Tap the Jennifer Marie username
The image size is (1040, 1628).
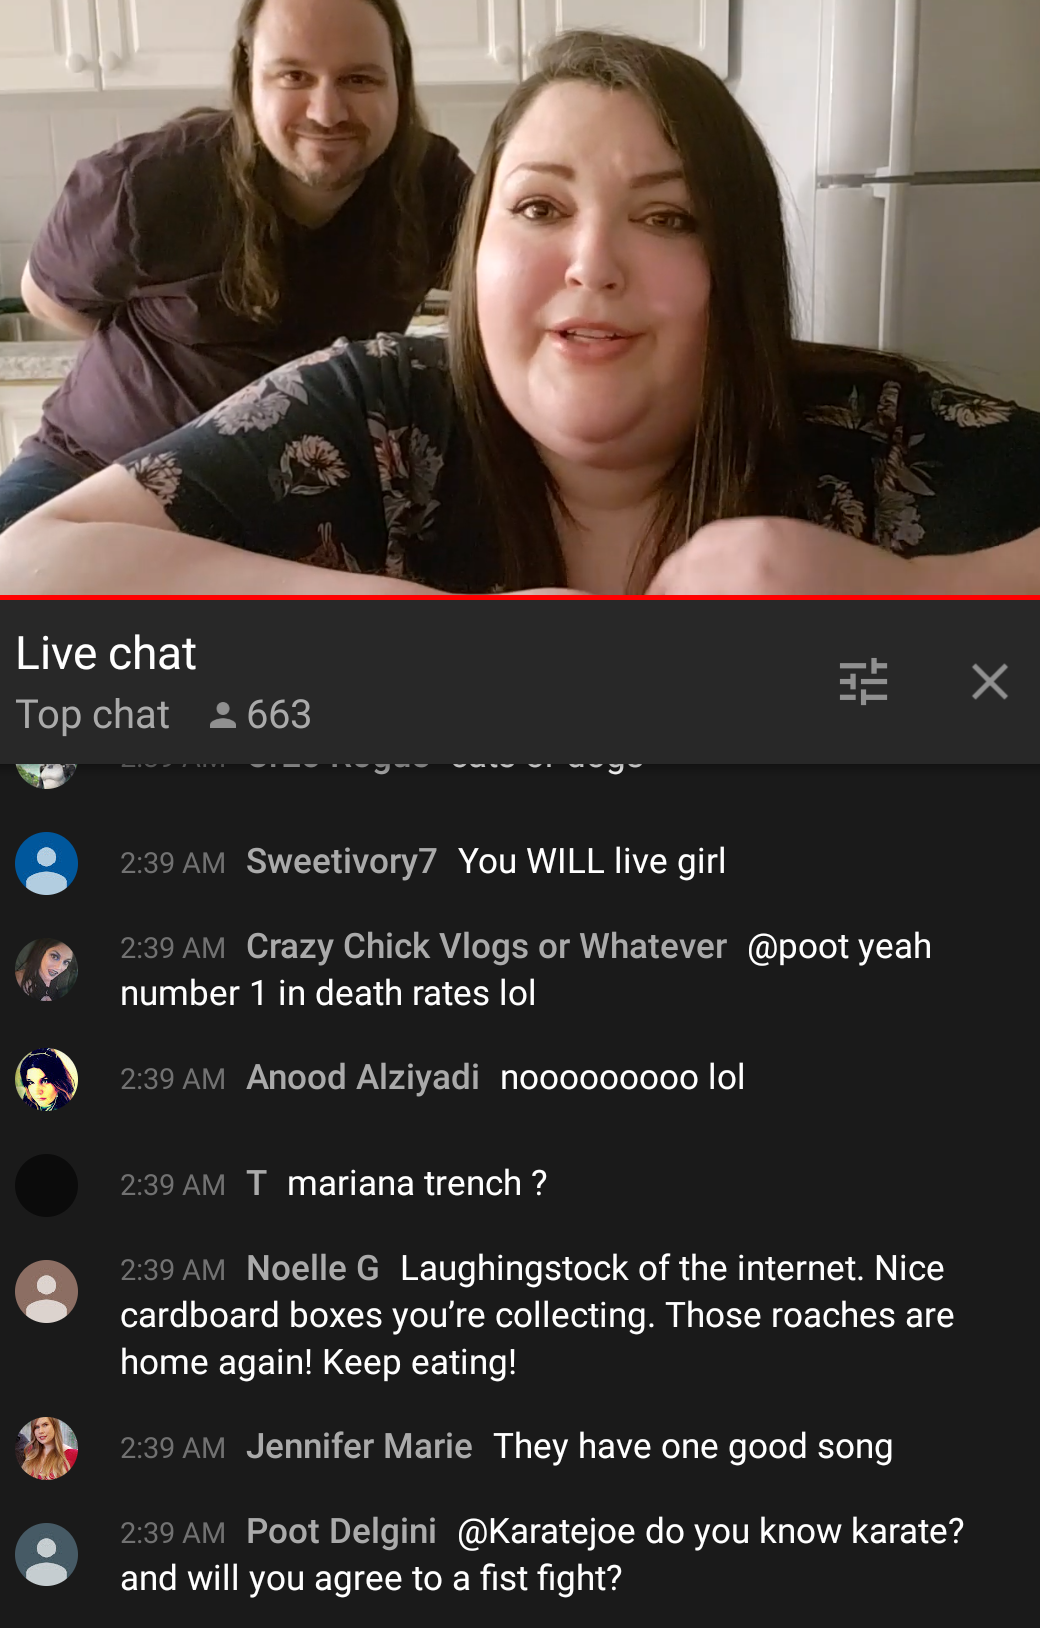point(359,1446)
